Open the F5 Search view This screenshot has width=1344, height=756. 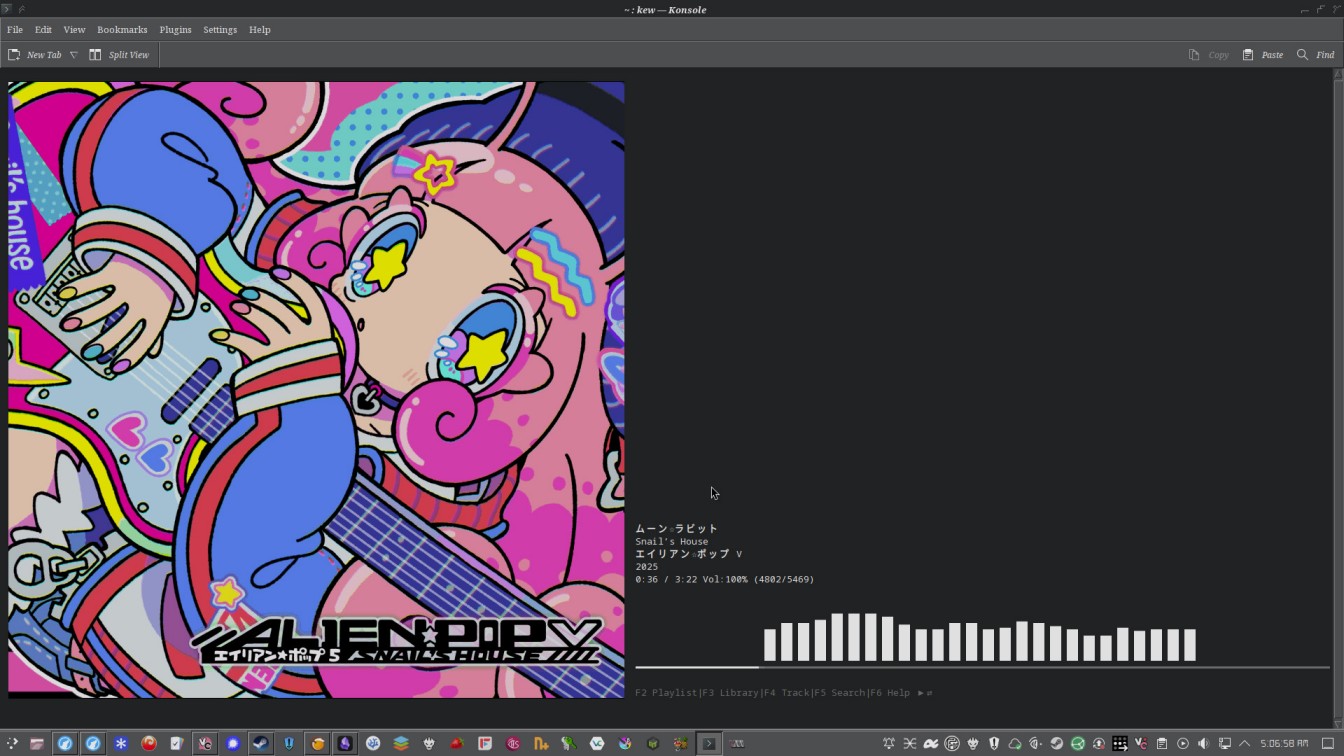[839, 693]
